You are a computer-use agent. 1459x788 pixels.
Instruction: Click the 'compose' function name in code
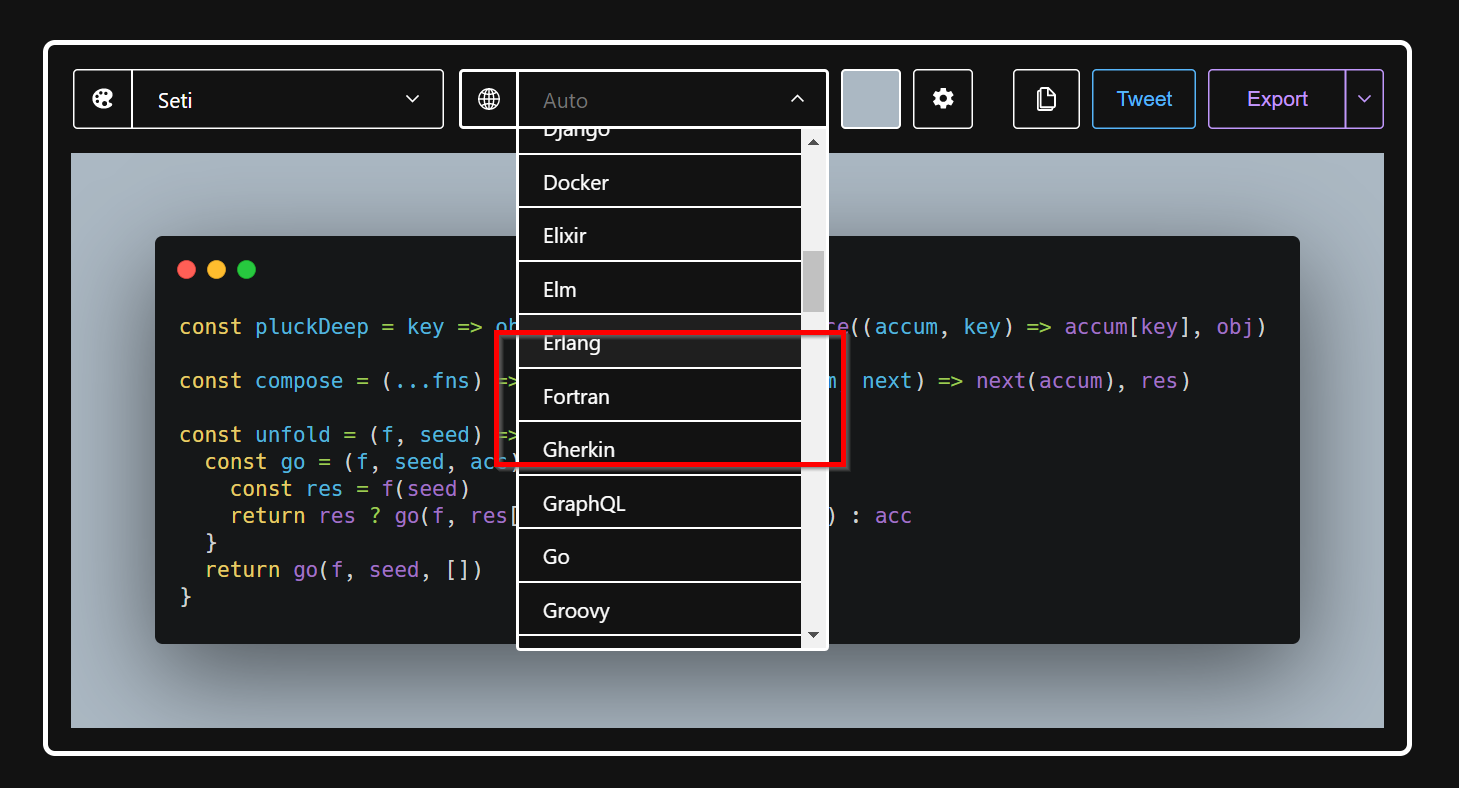(x=299, y=381)
